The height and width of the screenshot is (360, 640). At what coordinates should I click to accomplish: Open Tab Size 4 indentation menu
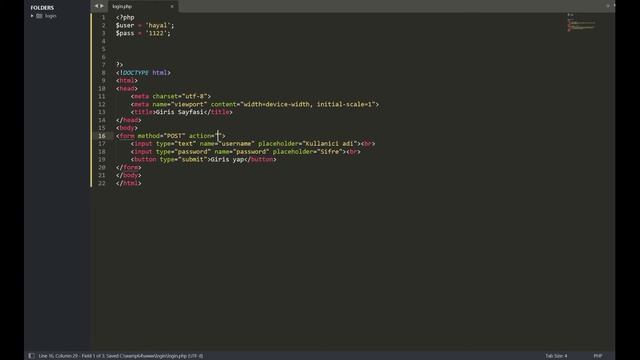tap(556, 356)
